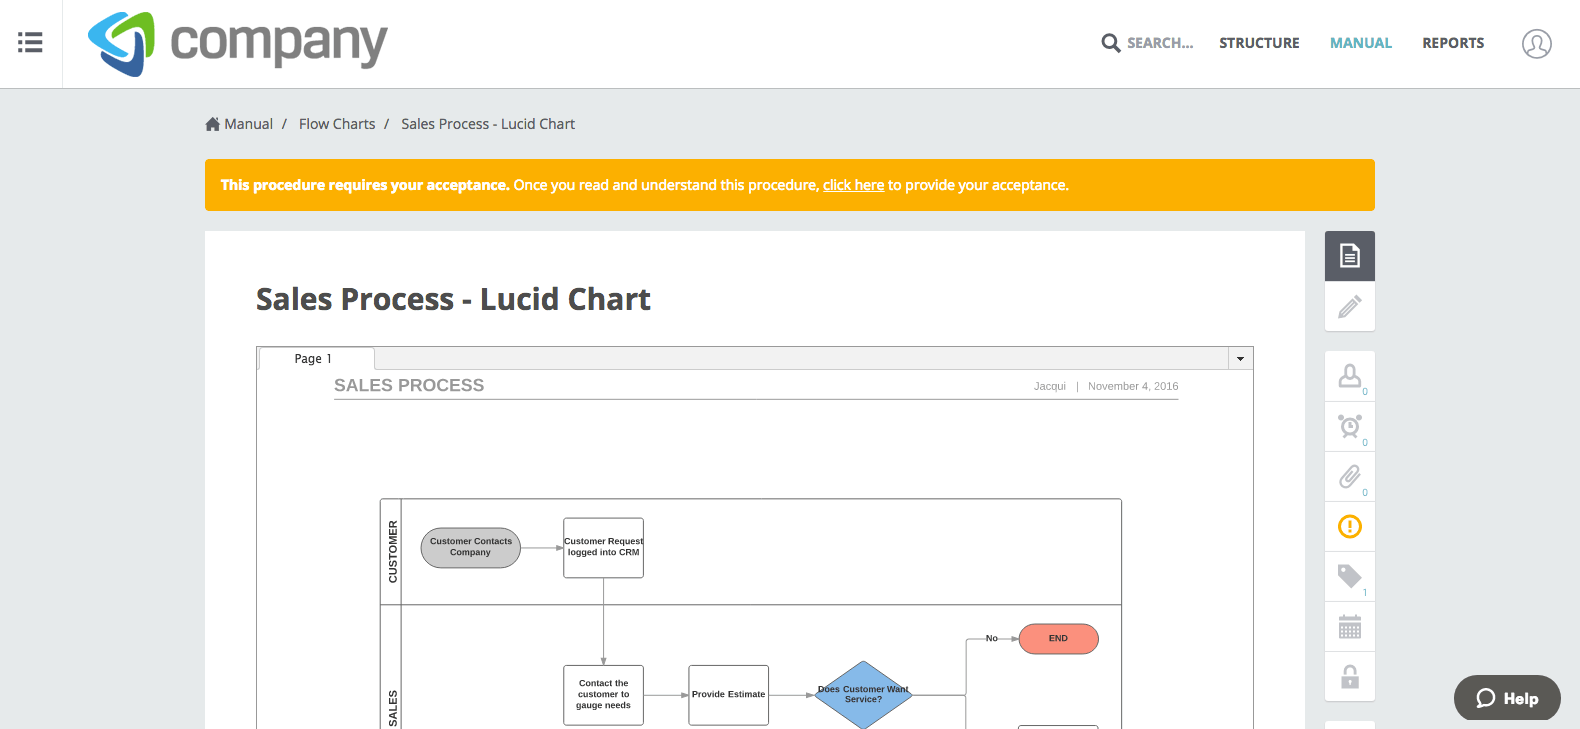
Task: Open the hamburger list menu icon
Action: [30, 43]
